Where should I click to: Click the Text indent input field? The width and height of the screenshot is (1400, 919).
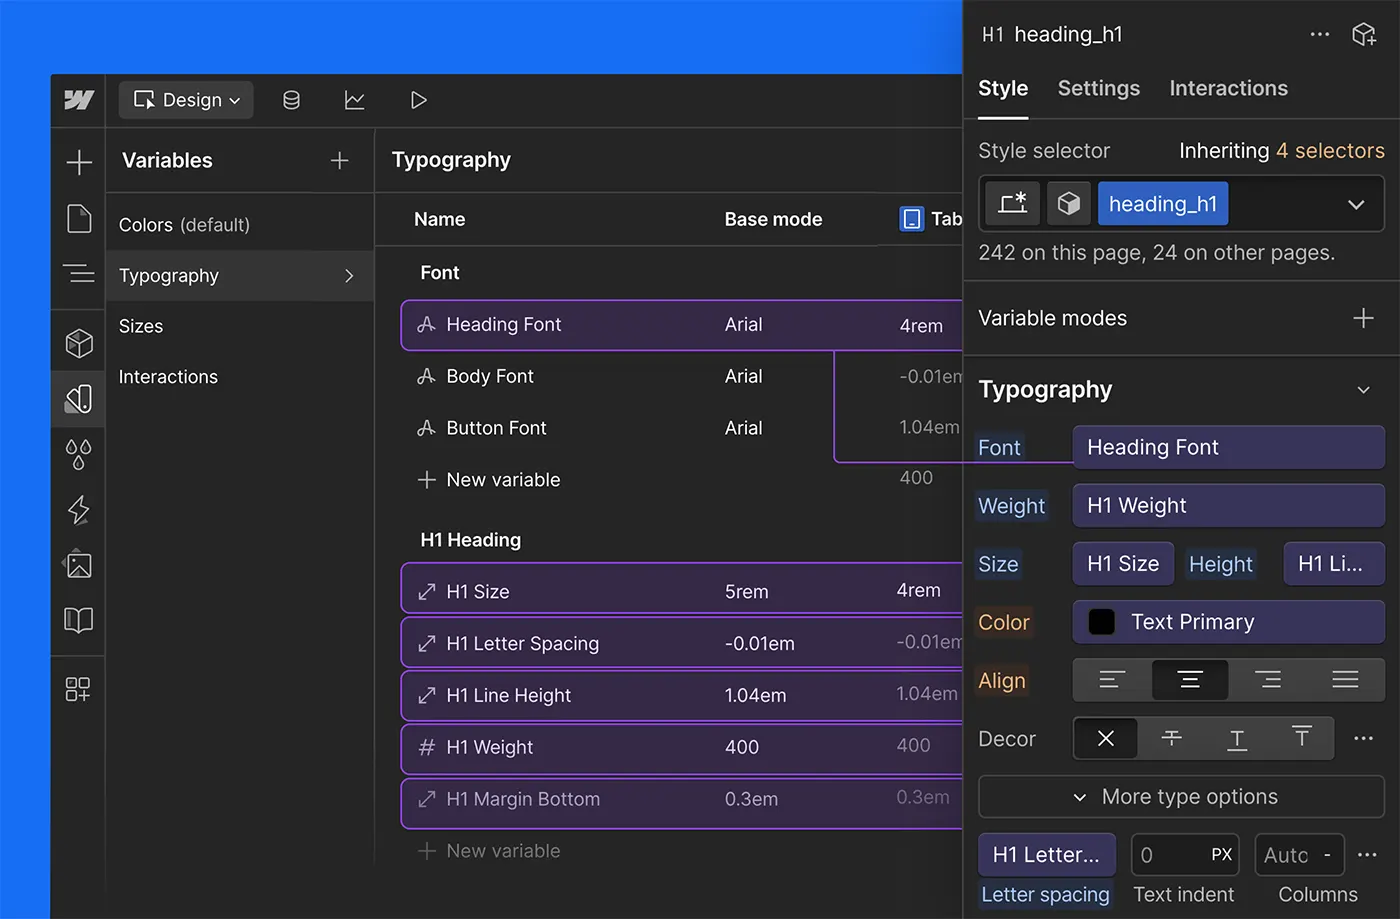click(1185, 855)
